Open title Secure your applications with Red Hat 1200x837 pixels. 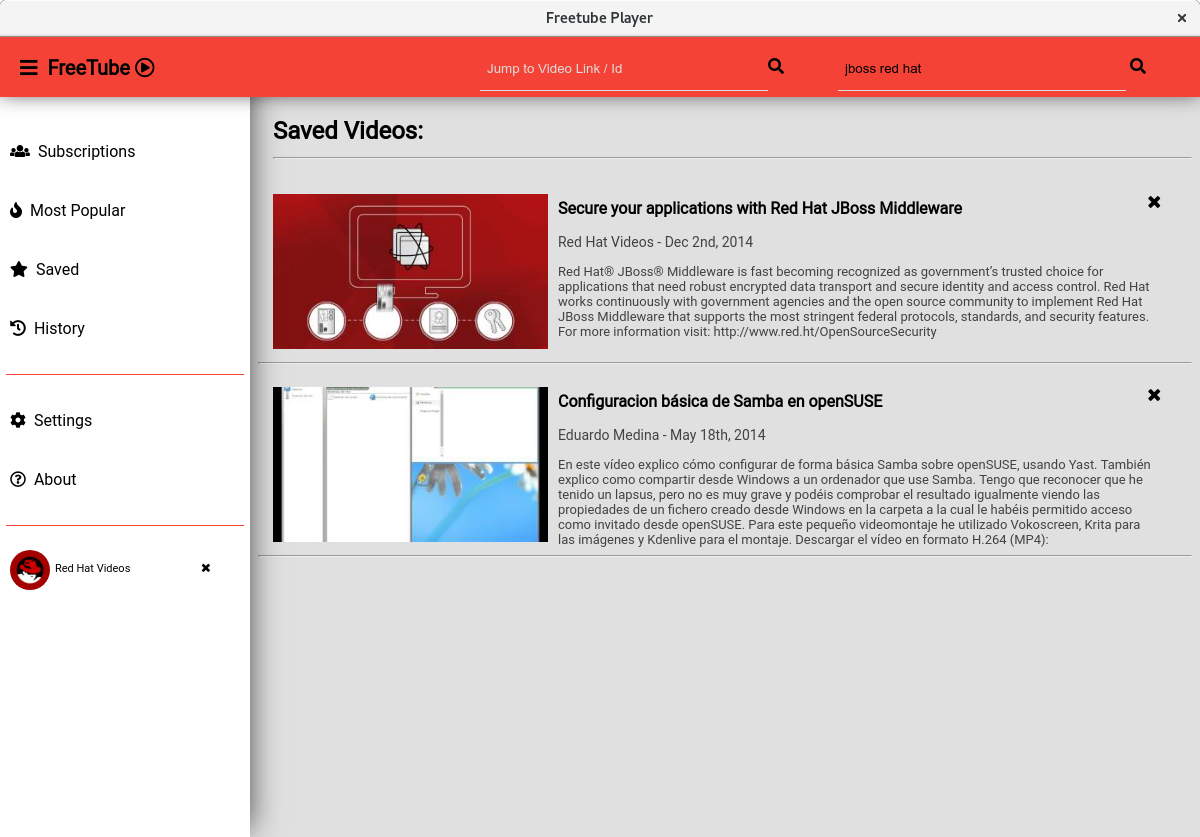point(759,208)
